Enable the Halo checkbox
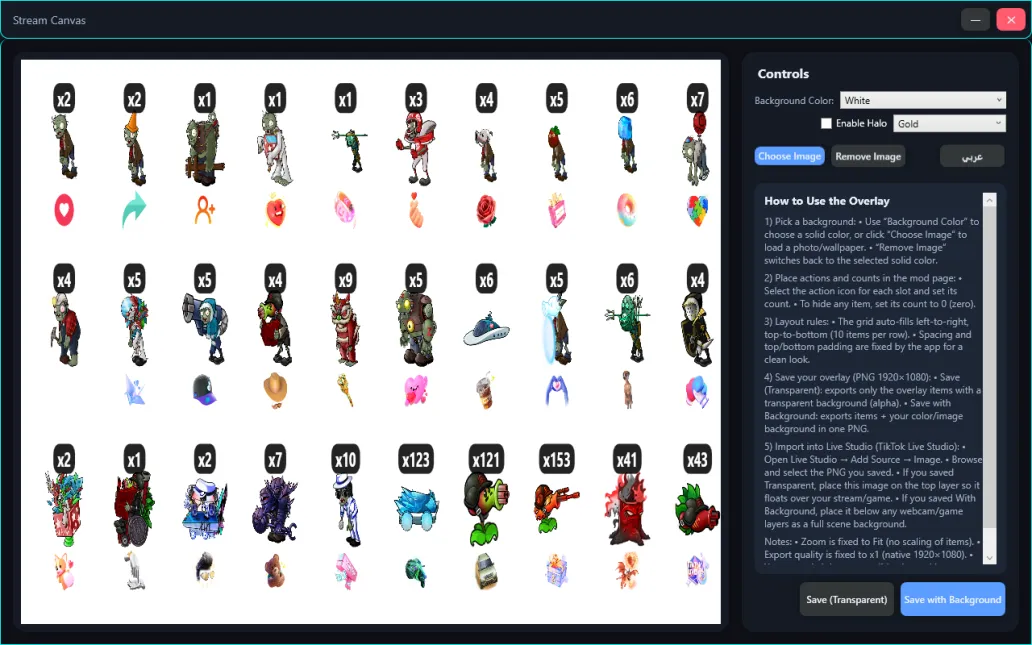1032x645 pixels. tap(826, 124)
